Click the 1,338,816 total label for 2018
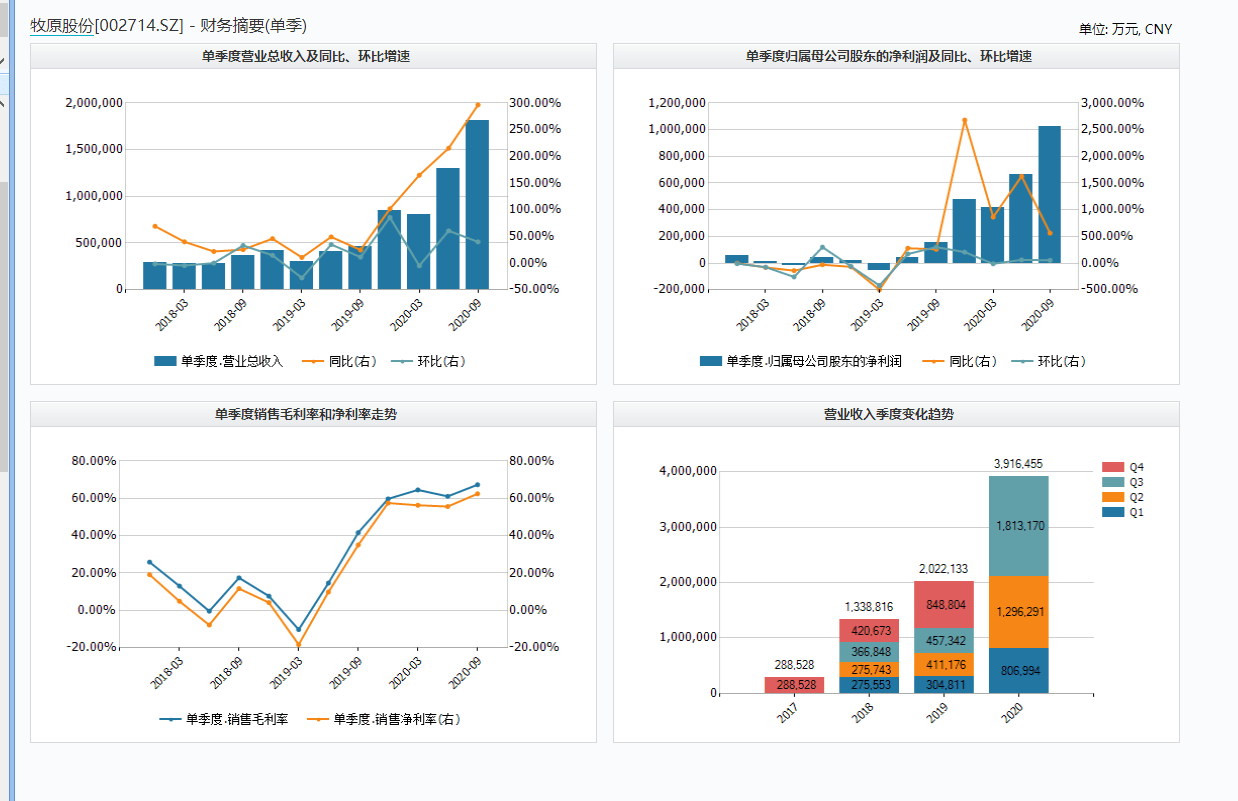The image size is (1238, 801). tap(868, 607)
